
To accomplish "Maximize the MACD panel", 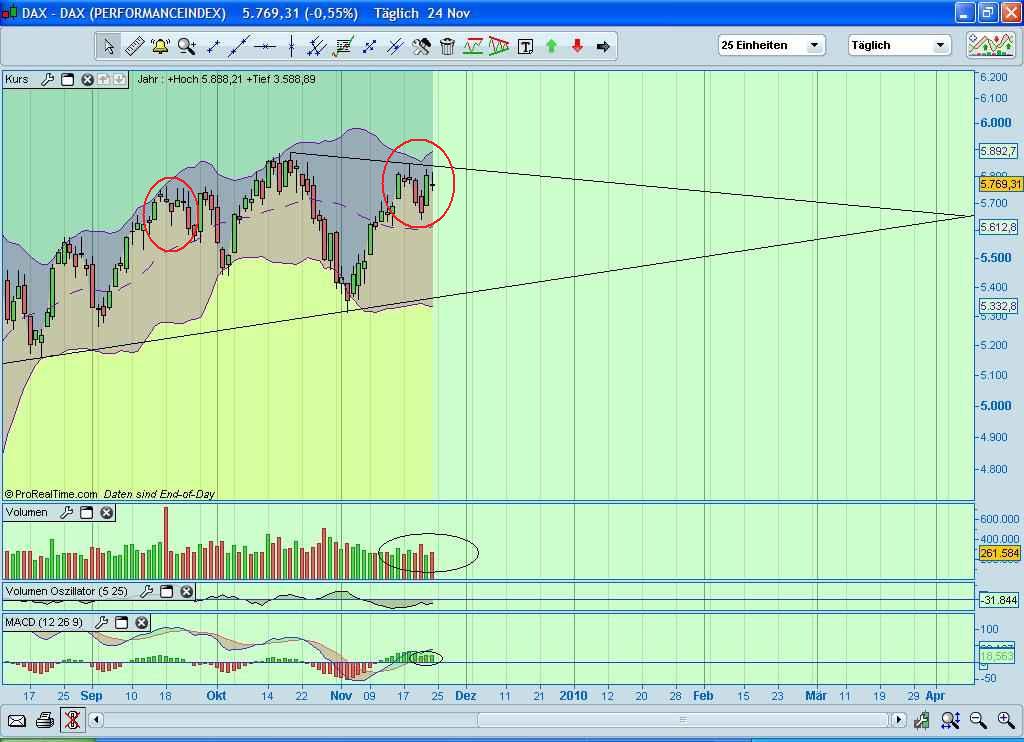I will point(121,622).
